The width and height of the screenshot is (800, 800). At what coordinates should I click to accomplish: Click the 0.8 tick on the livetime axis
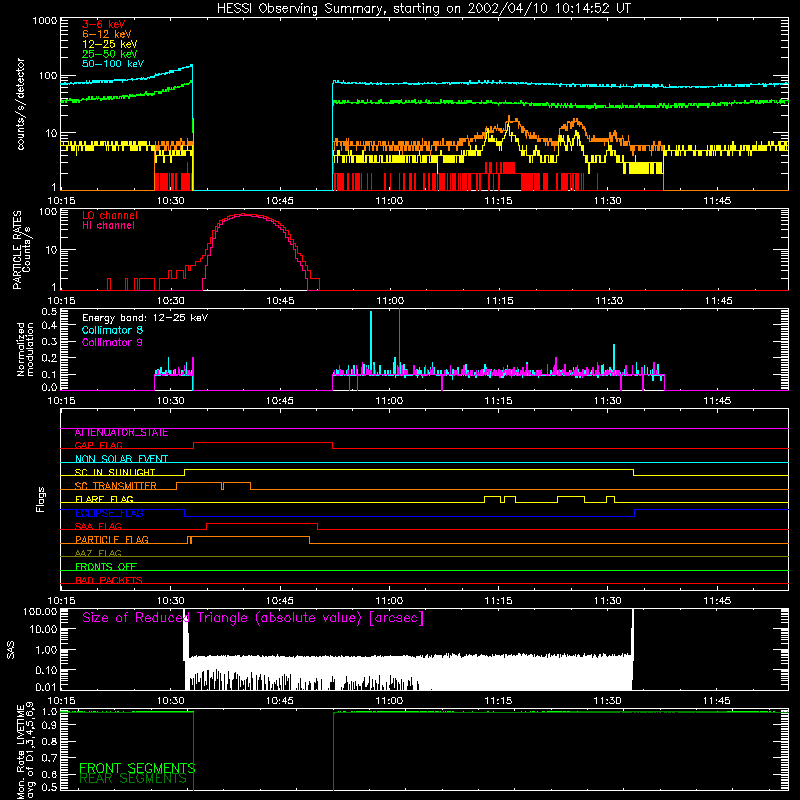[x=49, y=741]
